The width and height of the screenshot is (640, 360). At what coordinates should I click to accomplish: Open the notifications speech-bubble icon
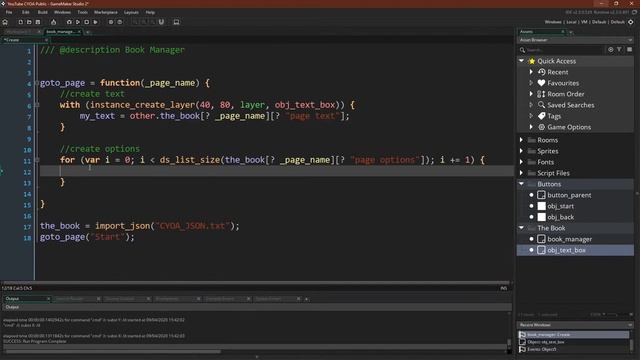634,13
